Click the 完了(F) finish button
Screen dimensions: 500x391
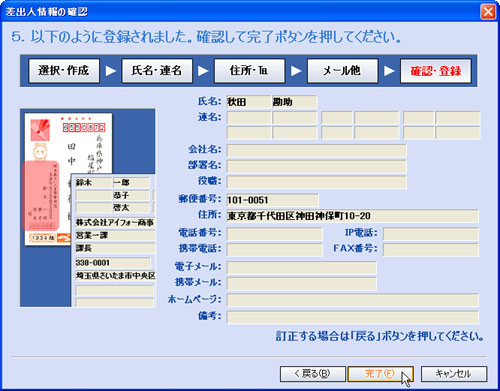pos(381,374)
